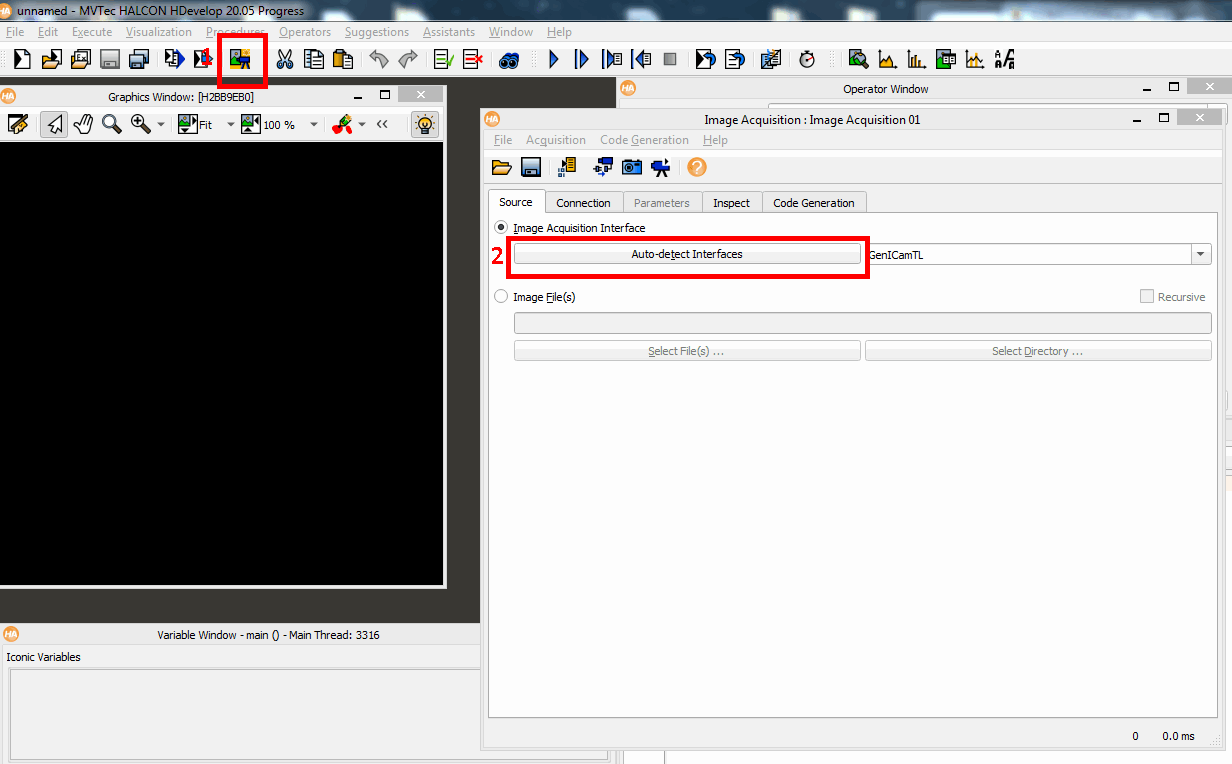Expand the GenICamTL interface dropdown
The height and width of the screenshot is (764, 1232).
tap(1200, 255)
